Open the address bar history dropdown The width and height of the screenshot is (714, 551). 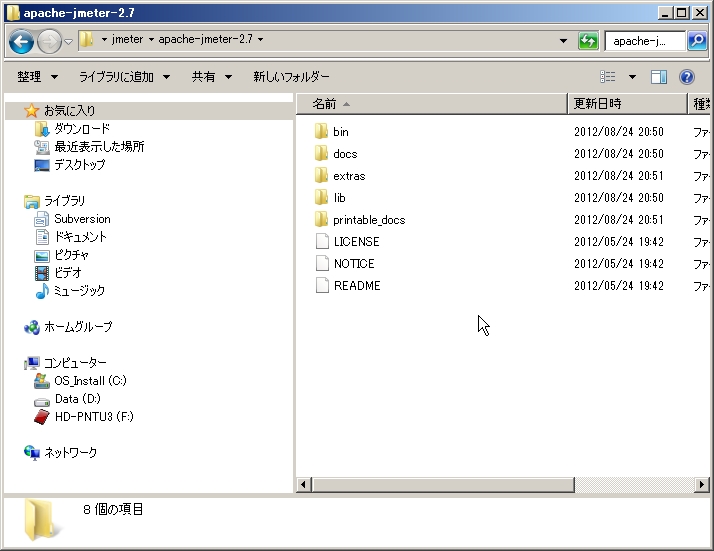[563, 41]
